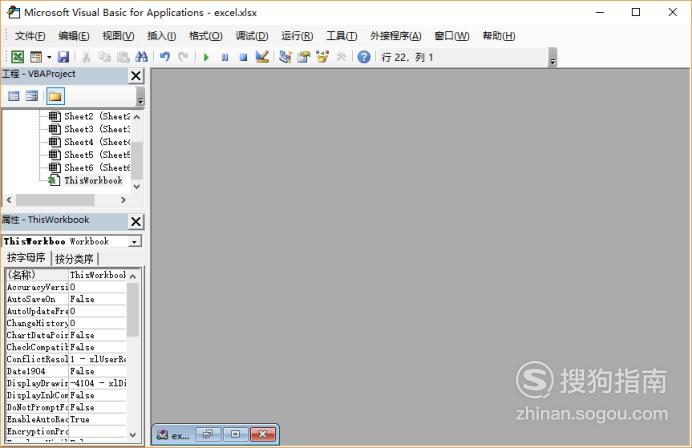Screen dimensions: 692x448
Task: Select Sheet2 in the project tree
Action: pos(90,117)
